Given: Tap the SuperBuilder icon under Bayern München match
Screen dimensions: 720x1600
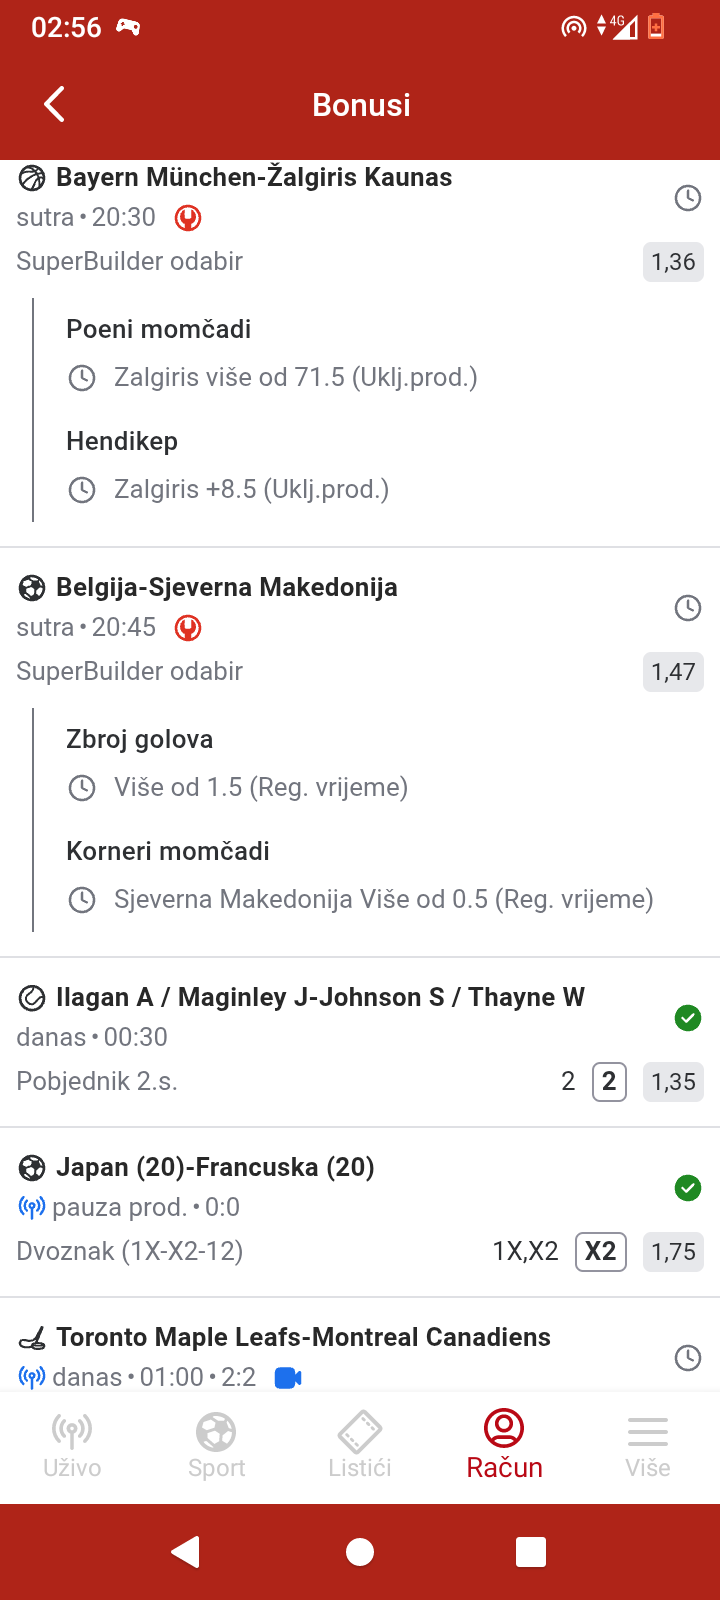Looking at the screenshot, I should pos(188,217).
